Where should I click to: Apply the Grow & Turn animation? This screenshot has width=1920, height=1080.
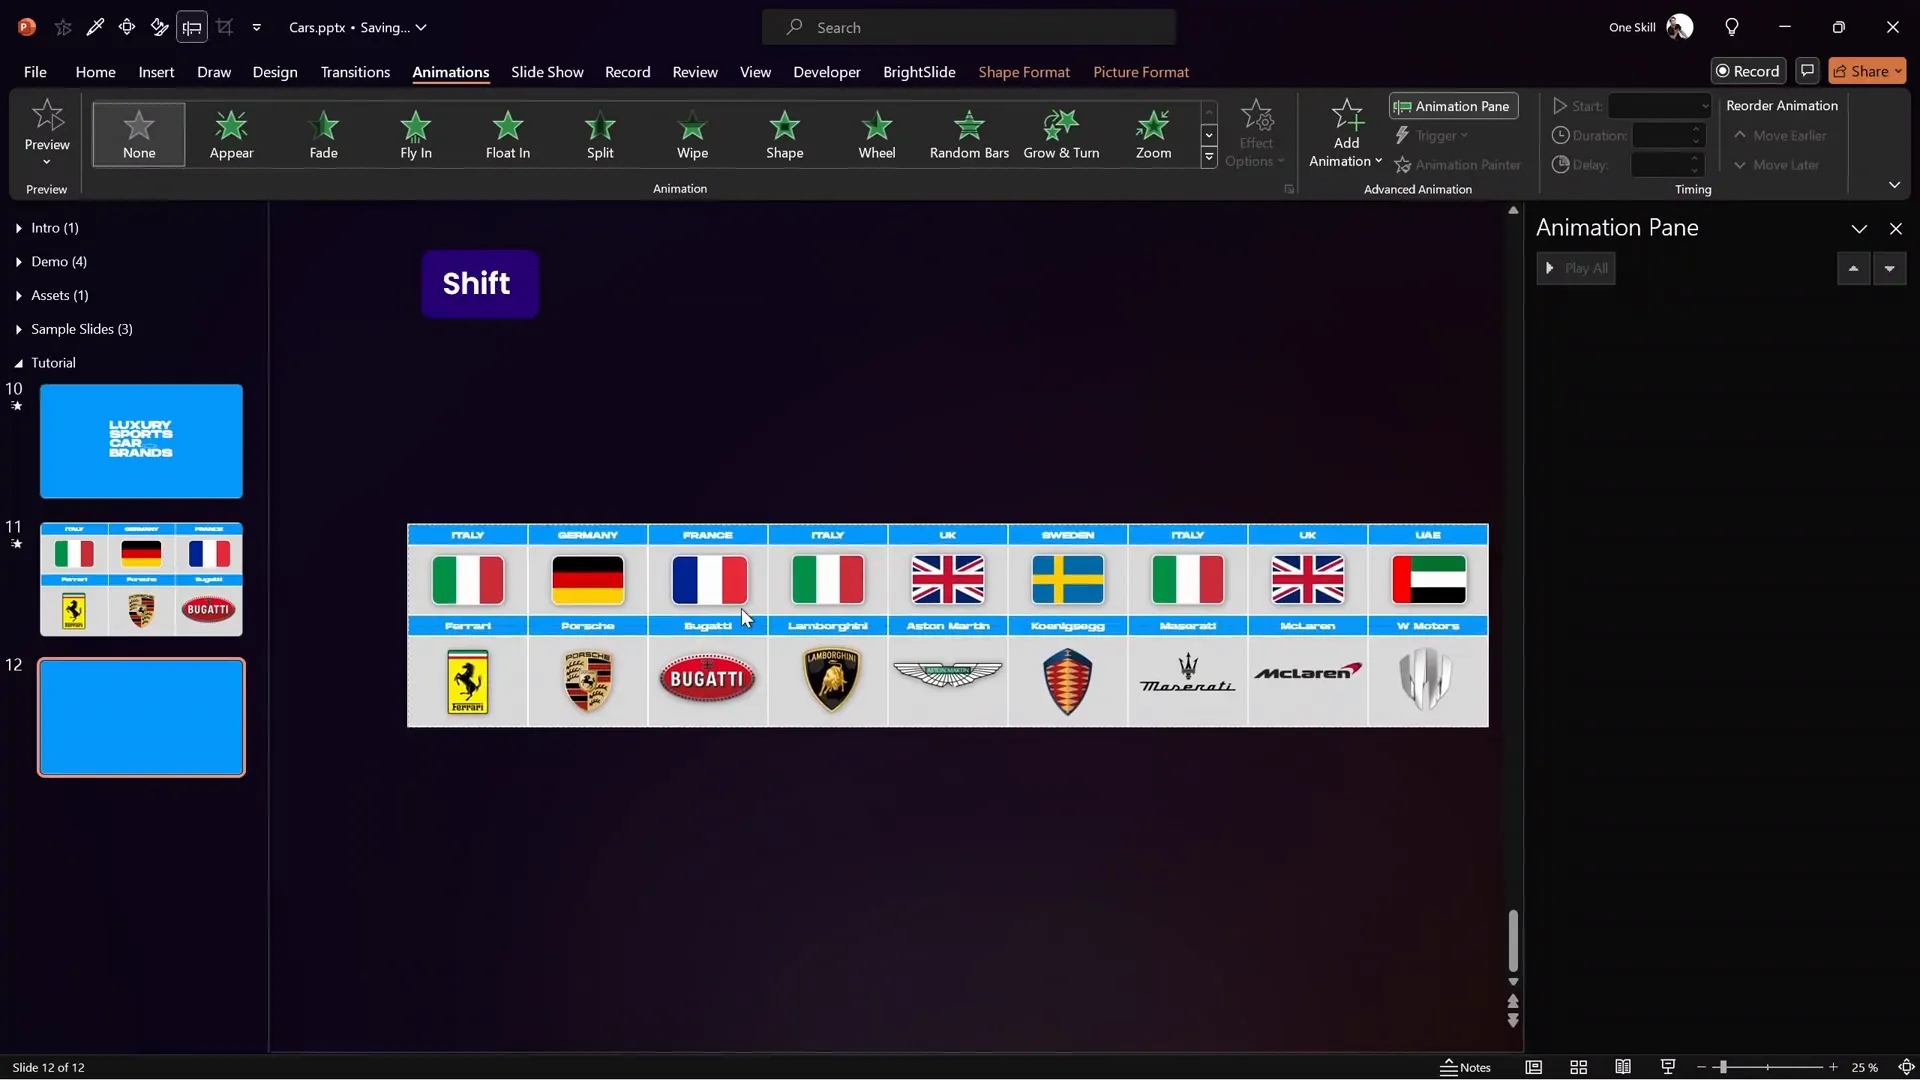click(1061, 134)
